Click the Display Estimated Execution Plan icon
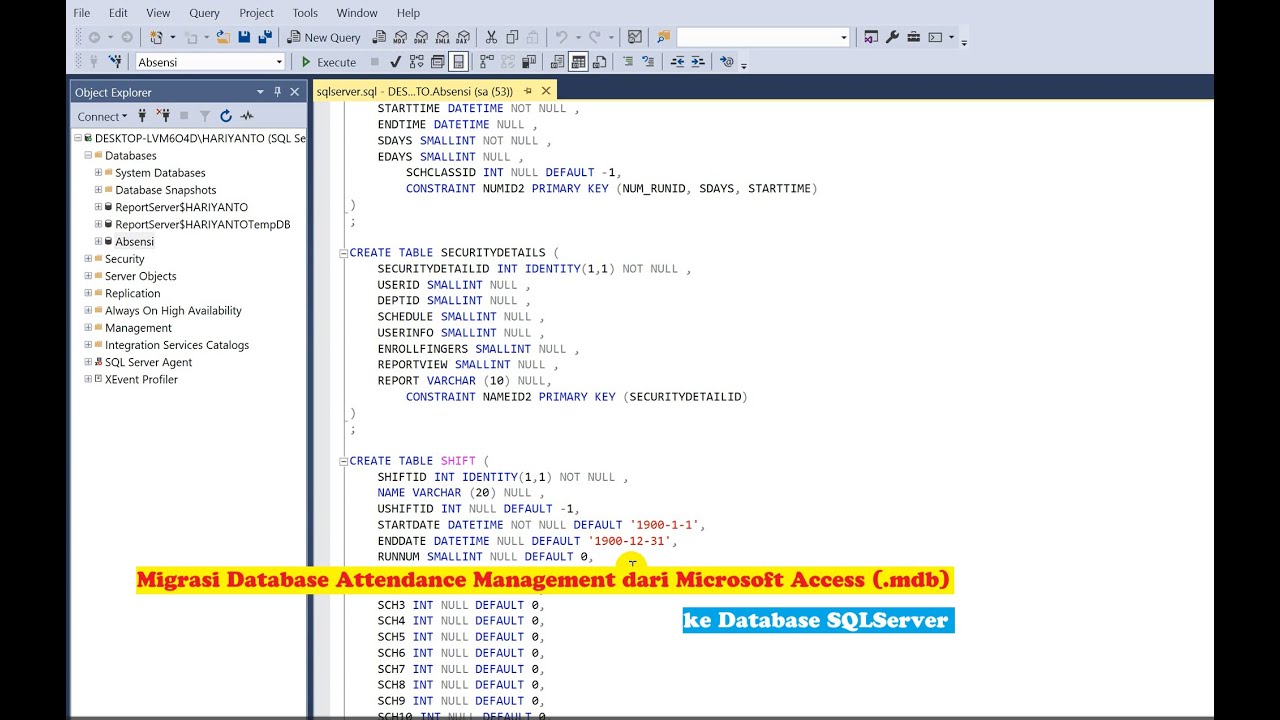Screen dimensions: 1280x720 (x=417, y=62)
